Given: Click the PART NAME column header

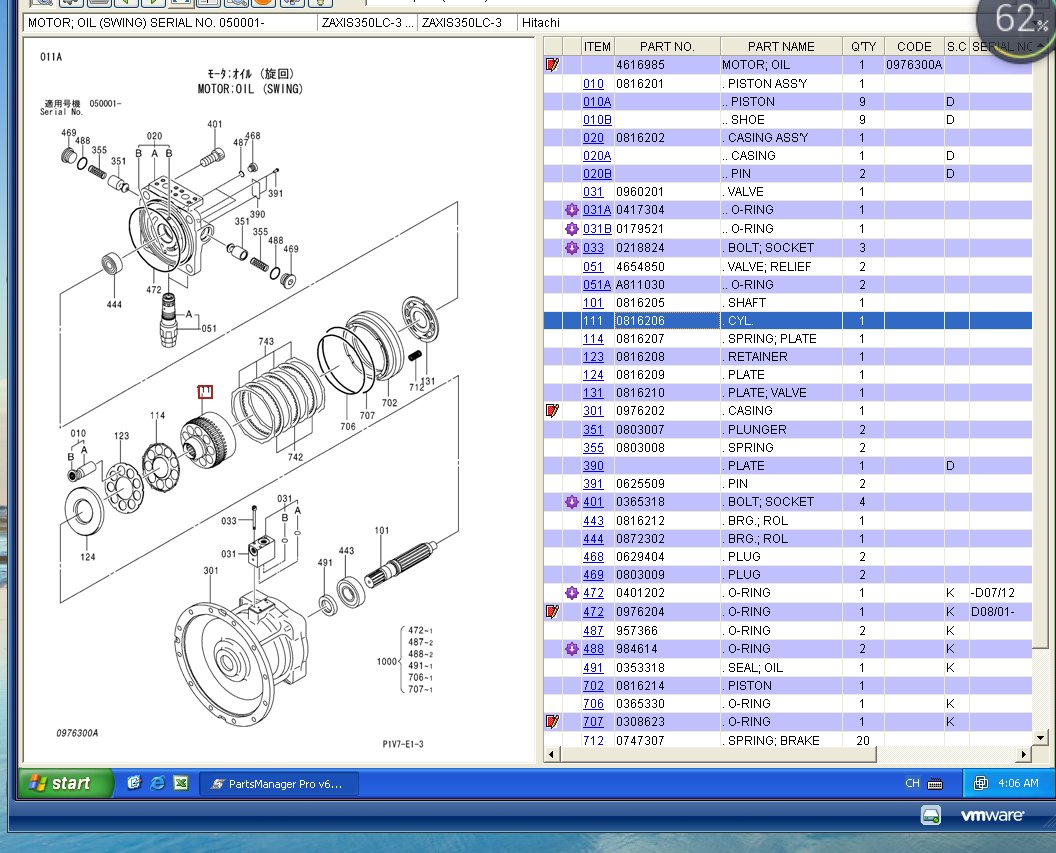Looking at the screenshot, I should click(x=781, y=46).
